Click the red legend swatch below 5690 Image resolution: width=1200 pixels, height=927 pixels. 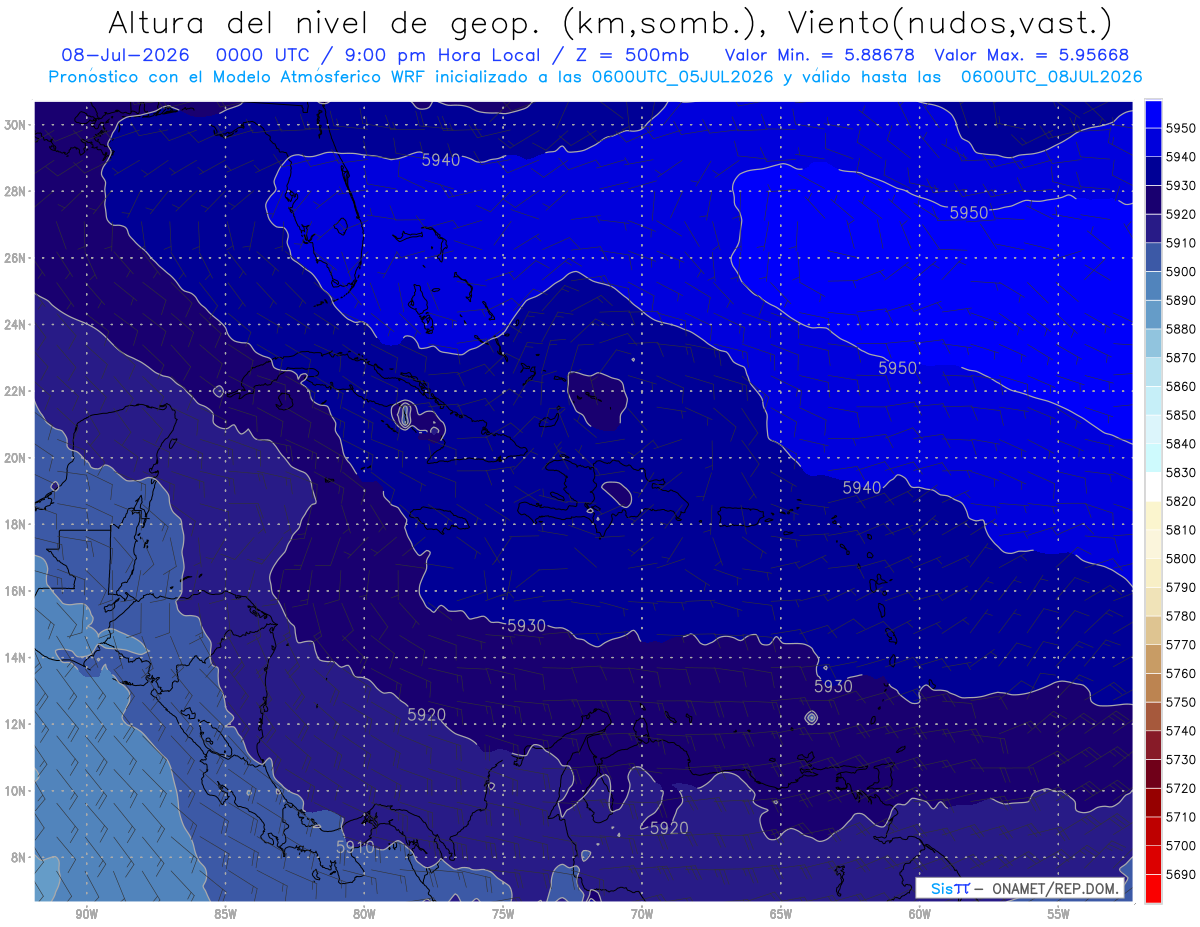tap(1153, 888)
